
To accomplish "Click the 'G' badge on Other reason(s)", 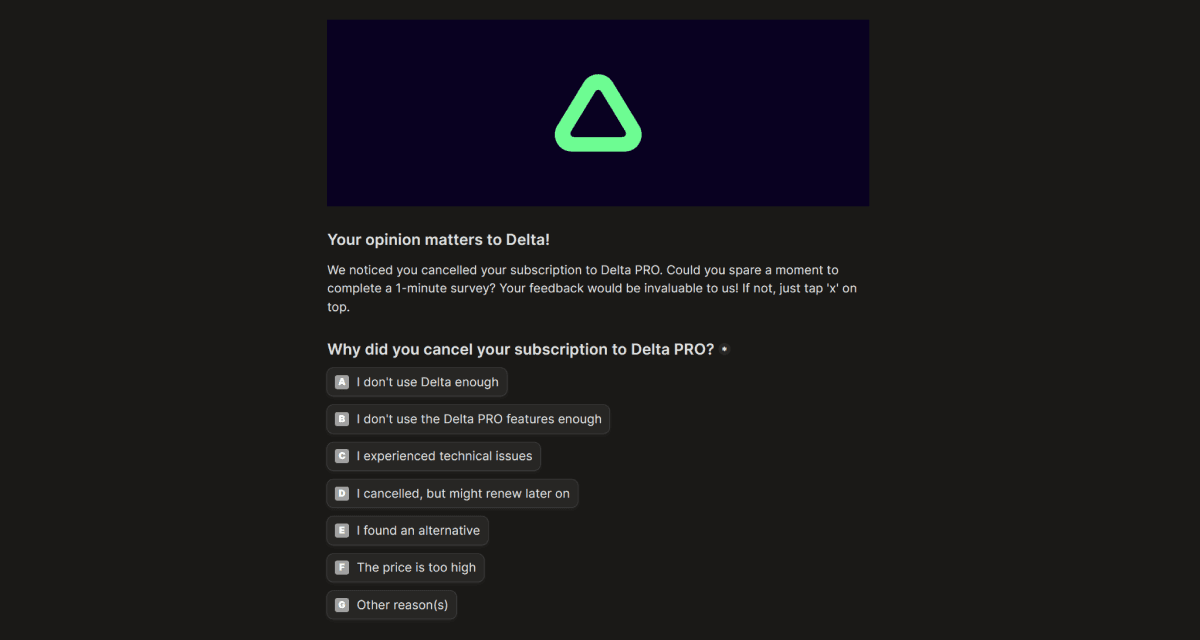I will tap(341, 604).
